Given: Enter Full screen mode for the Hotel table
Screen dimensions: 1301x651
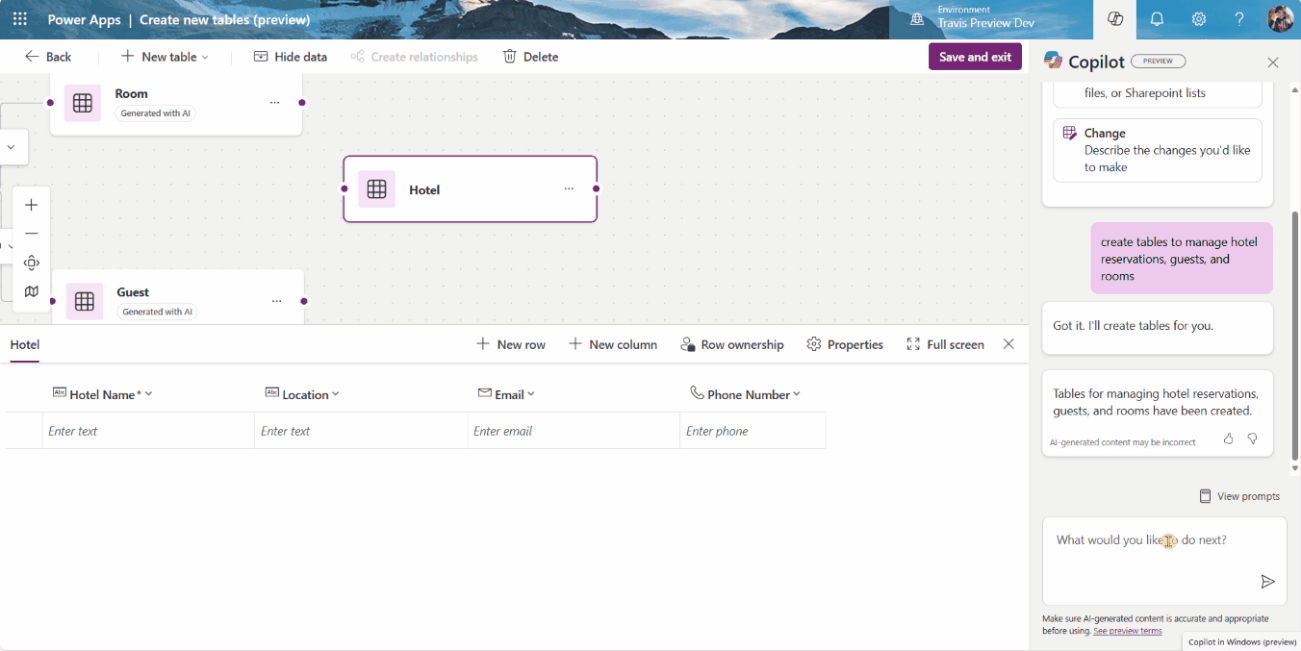Looking at the screenshot, I should coord(945,344).
